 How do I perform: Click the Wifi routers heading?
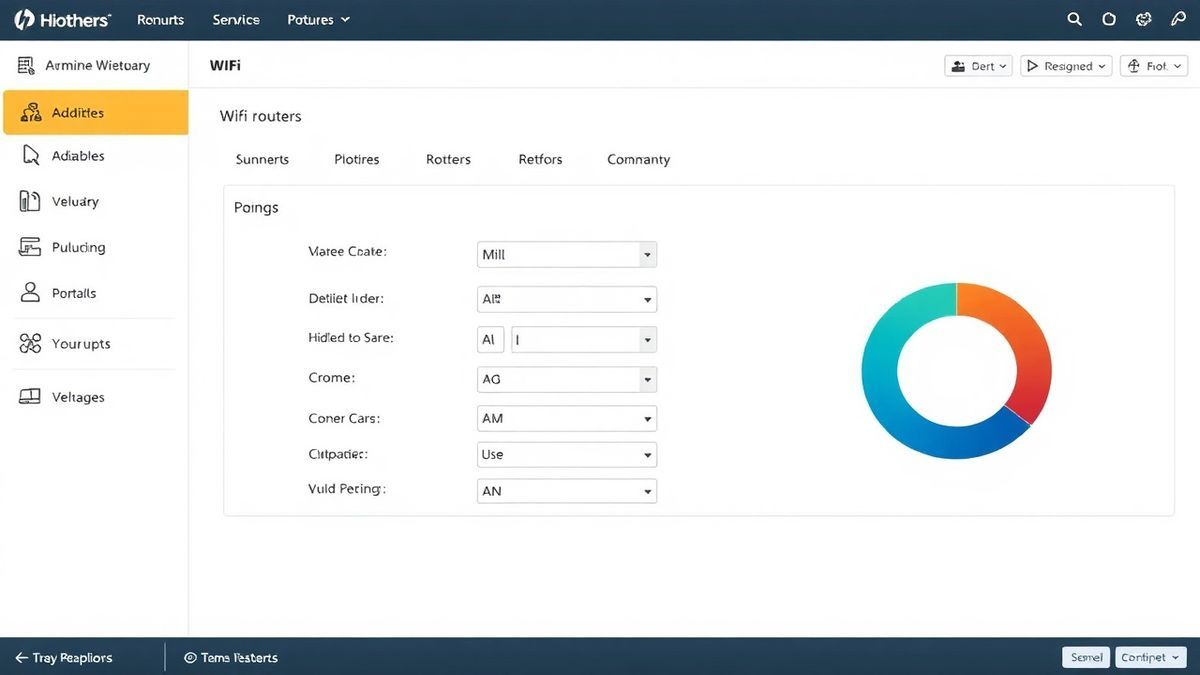pyautogui.click(x=260, y=116)
